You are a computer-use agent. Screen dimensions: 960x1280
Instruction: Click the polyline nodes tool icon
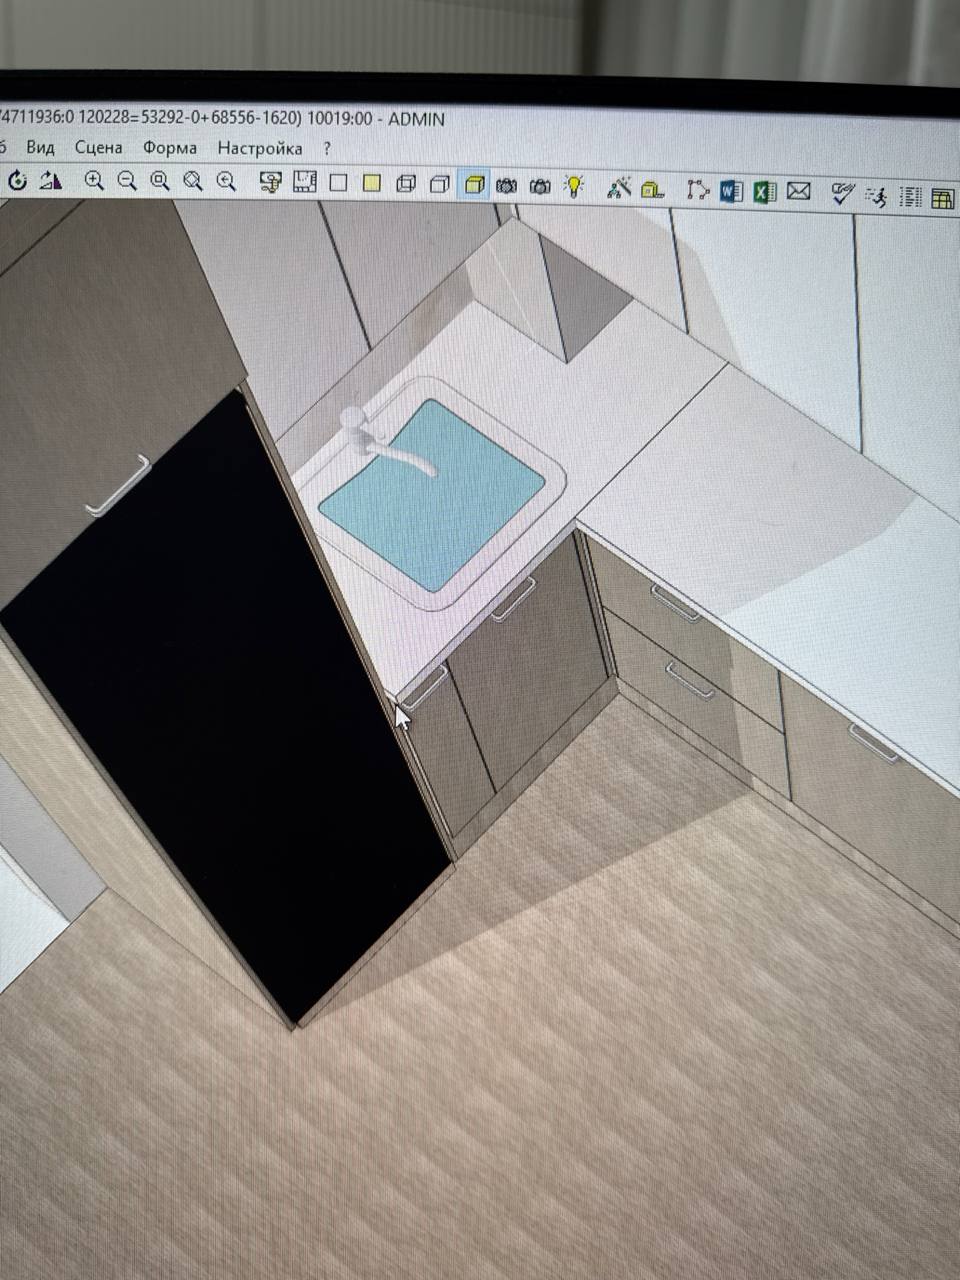[x=697, y=188]
